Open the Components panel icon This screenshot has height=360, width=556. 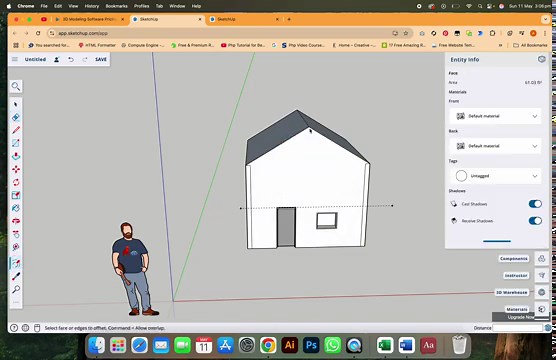coord(541,259)
